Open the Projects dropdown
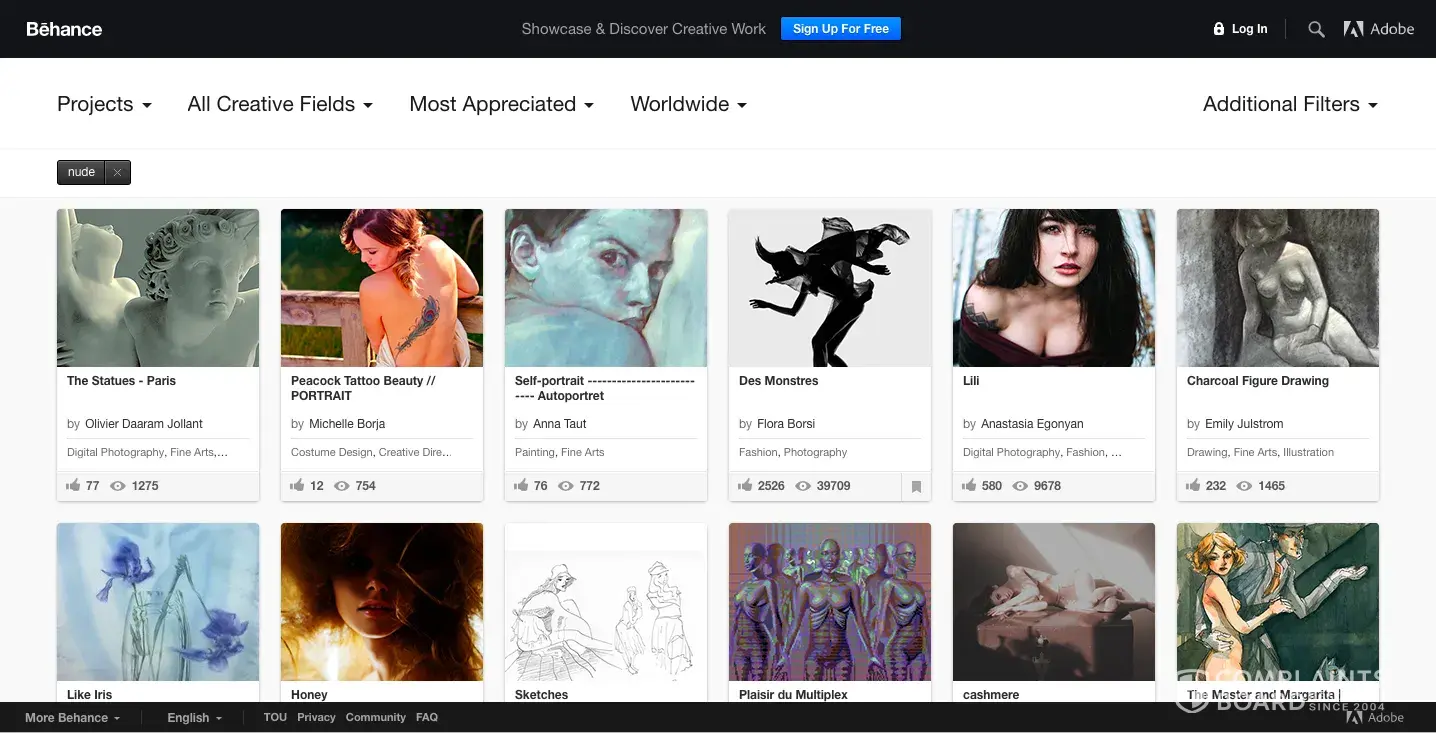Image resolution: width=1436 pixels, height=733 pixels. tap(104, 104)
